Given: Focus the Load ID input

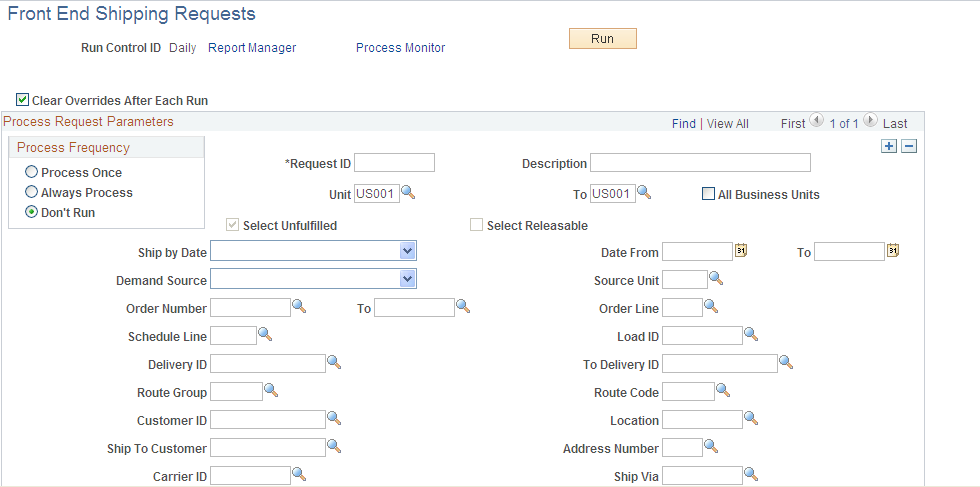Looking at the screenshot, I should [x=702, y=336].
